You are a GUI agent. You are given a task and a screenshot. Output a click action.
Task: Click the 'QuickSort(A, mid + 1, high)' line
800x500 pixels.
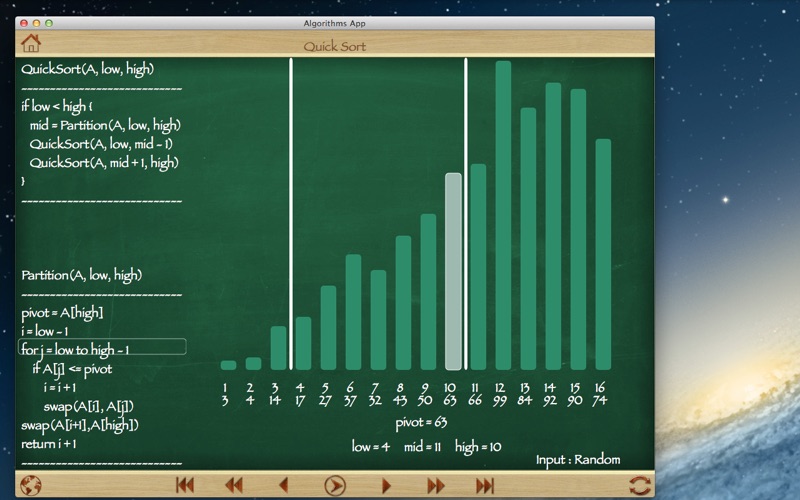tap(104, 163)
